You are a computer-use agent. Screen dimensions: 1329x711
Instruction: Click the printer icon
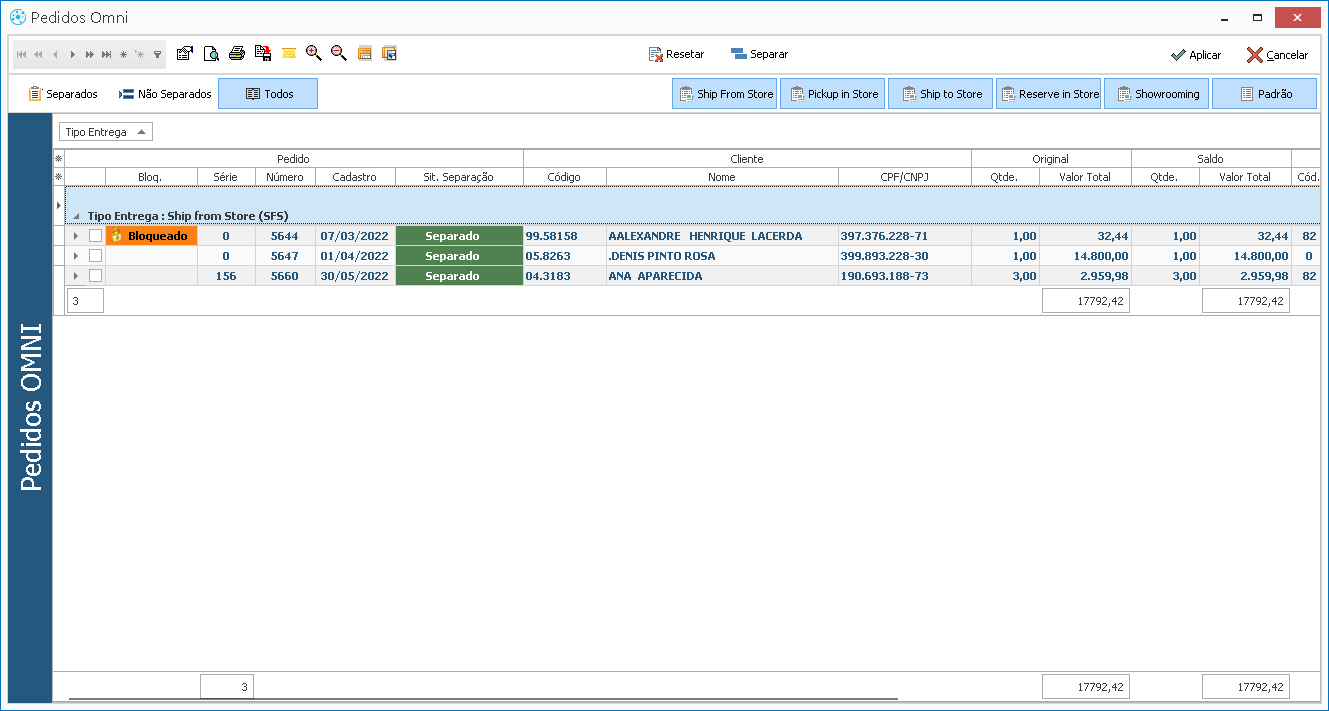pos(237,53)
